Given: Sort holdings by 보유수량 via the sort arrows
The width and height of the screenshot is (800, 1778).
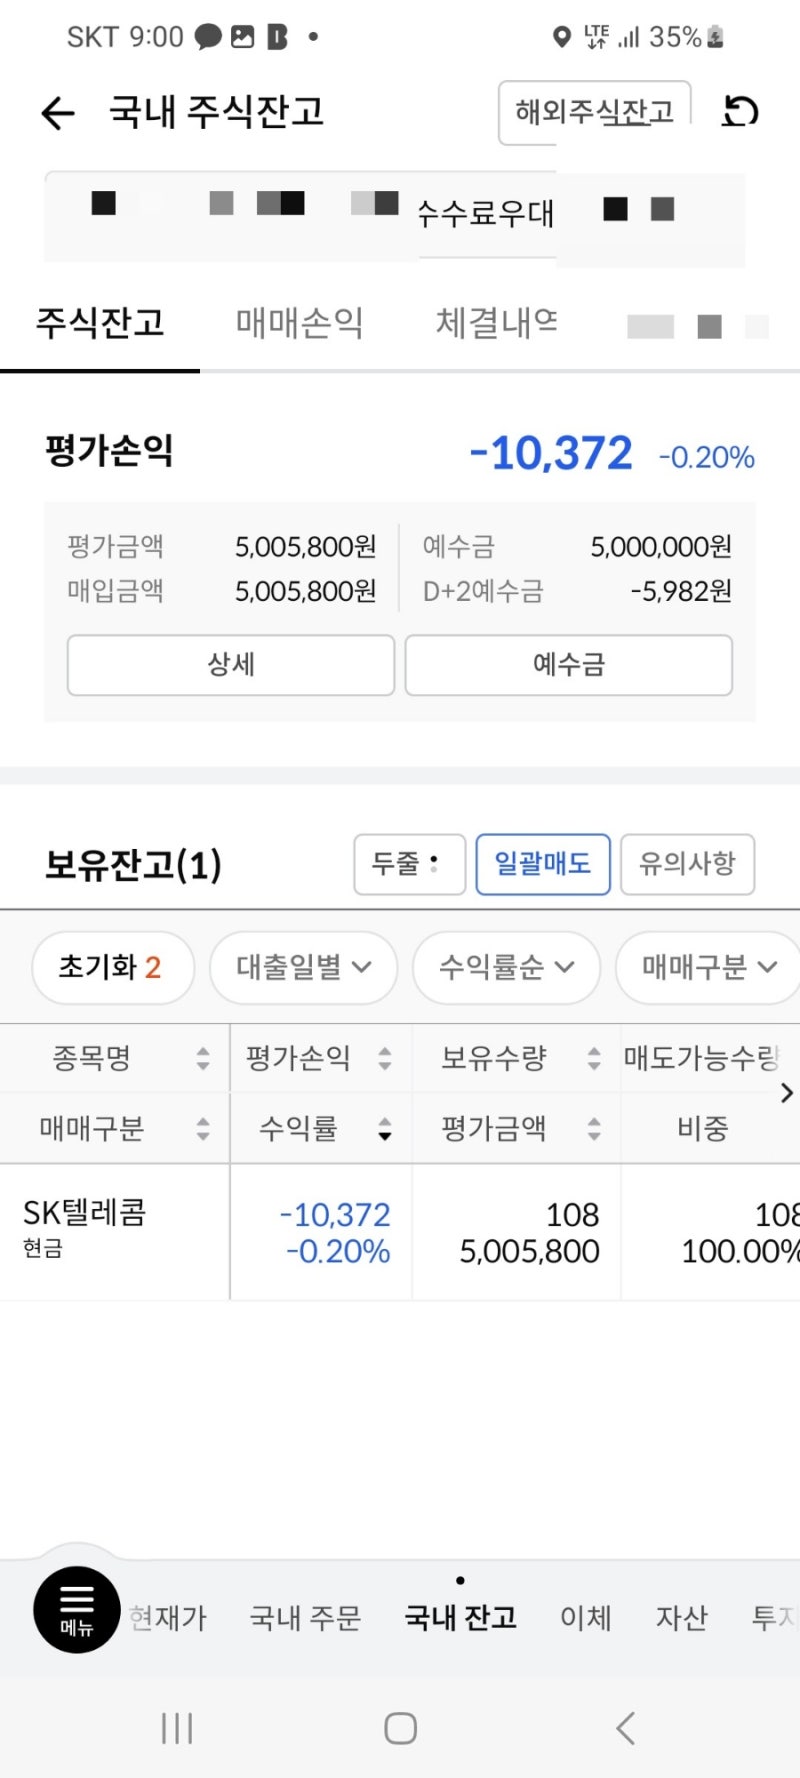Looking at the screenshot, I should tap(593, 1057).
